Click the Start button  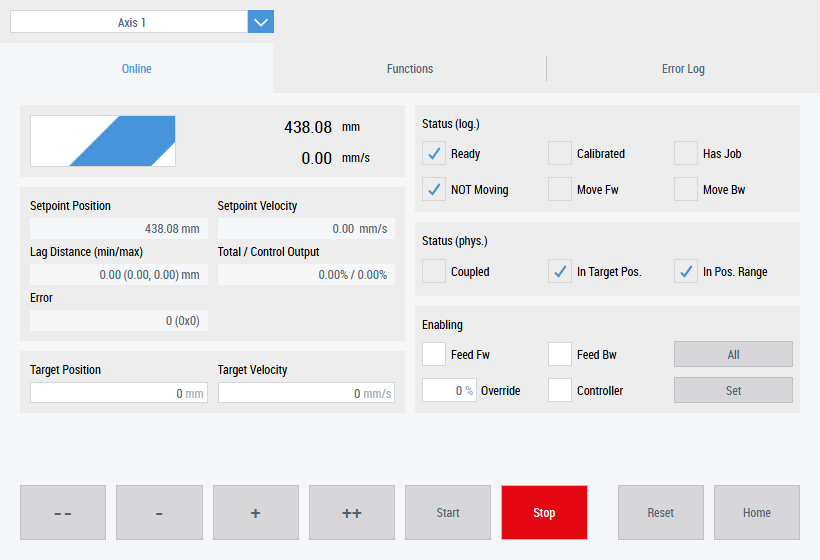click(x=448, y=512)
